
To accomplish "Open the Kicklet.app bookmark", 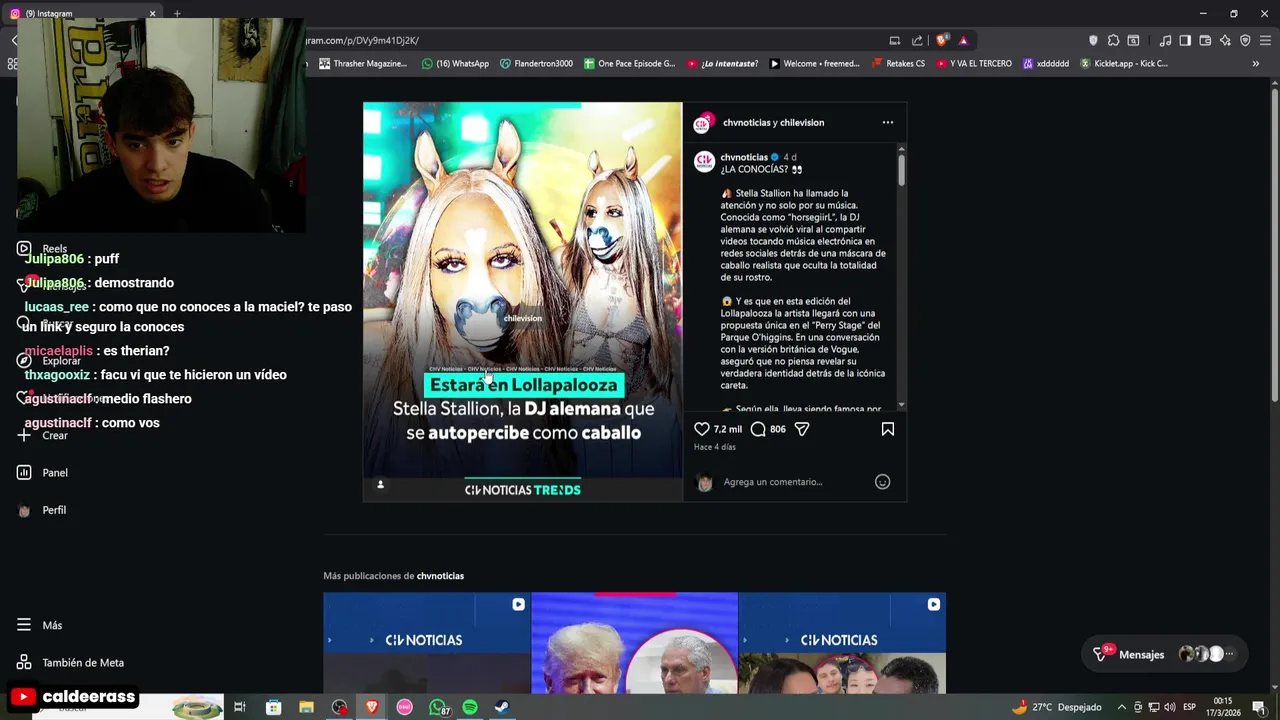I will click(1123, 64).
